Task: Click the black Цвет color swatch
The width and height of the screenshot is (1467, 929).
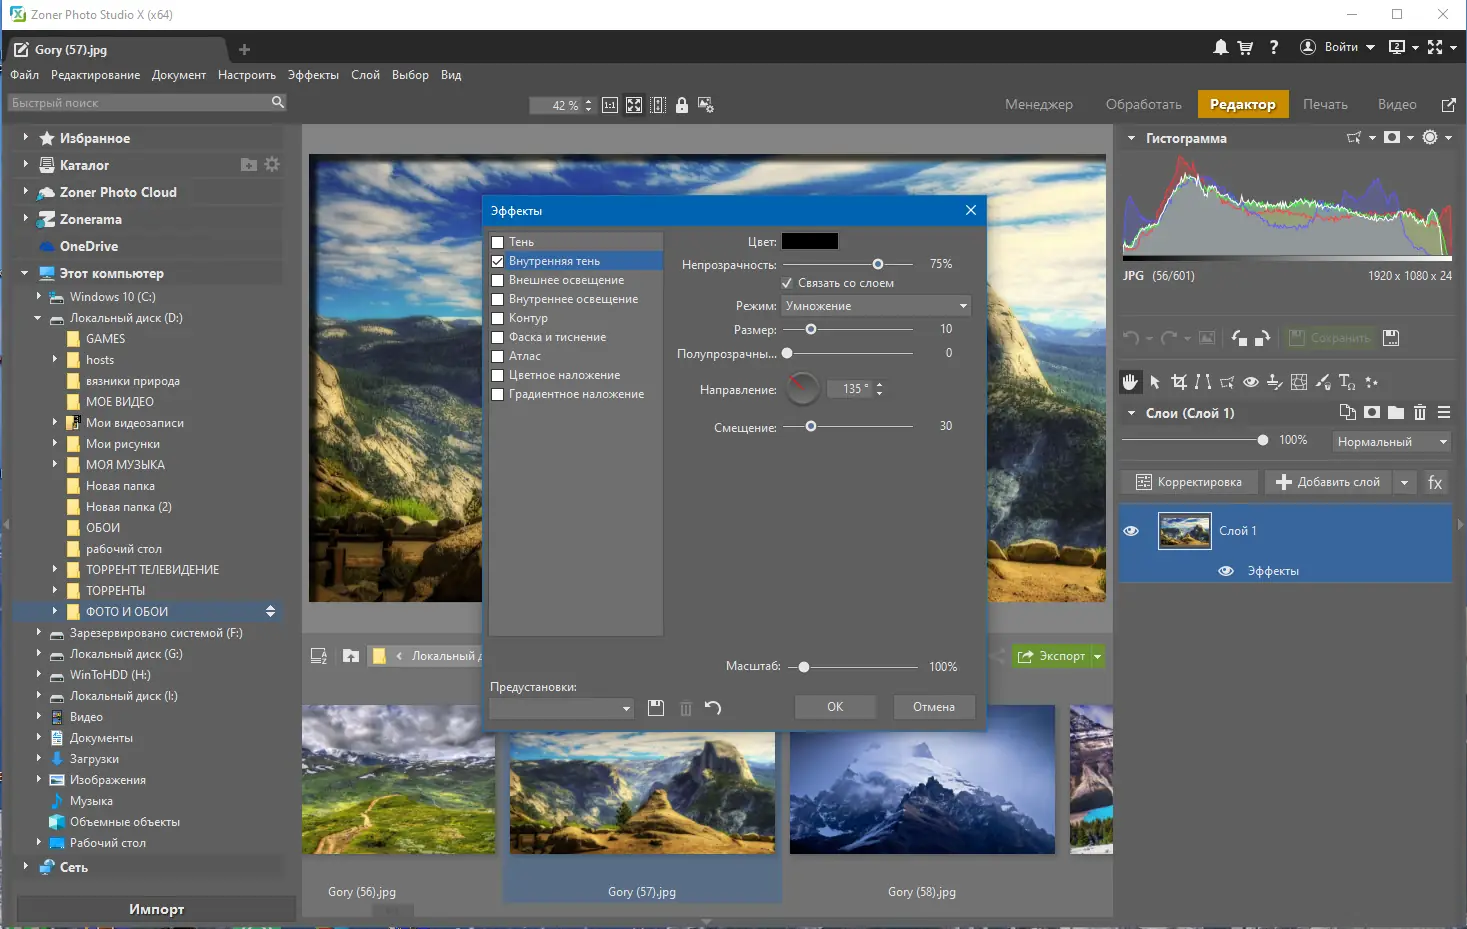Action: pyautogui.click(x=809, y=241)
